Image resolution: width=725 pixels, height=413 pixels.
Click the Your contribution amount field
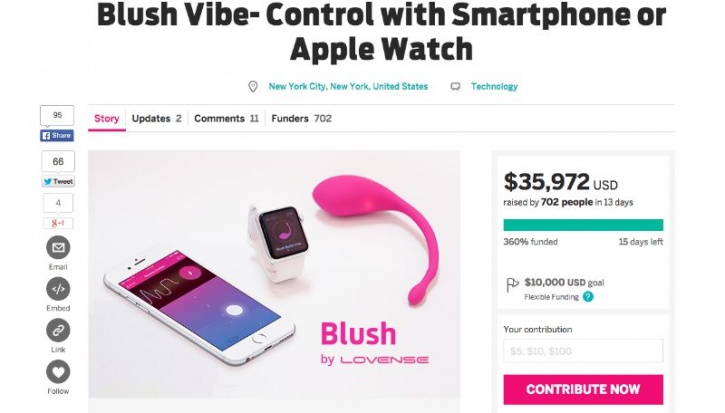[583, 351]
